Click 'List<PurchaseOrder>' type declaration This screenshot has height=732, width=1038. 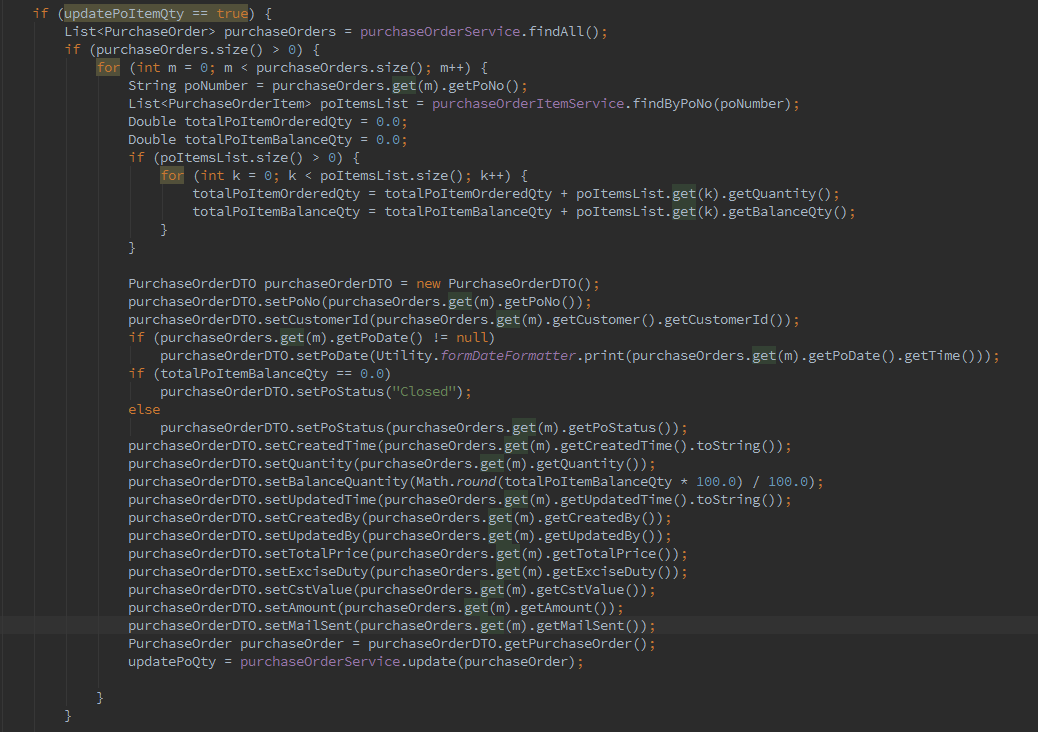[140, 31]
